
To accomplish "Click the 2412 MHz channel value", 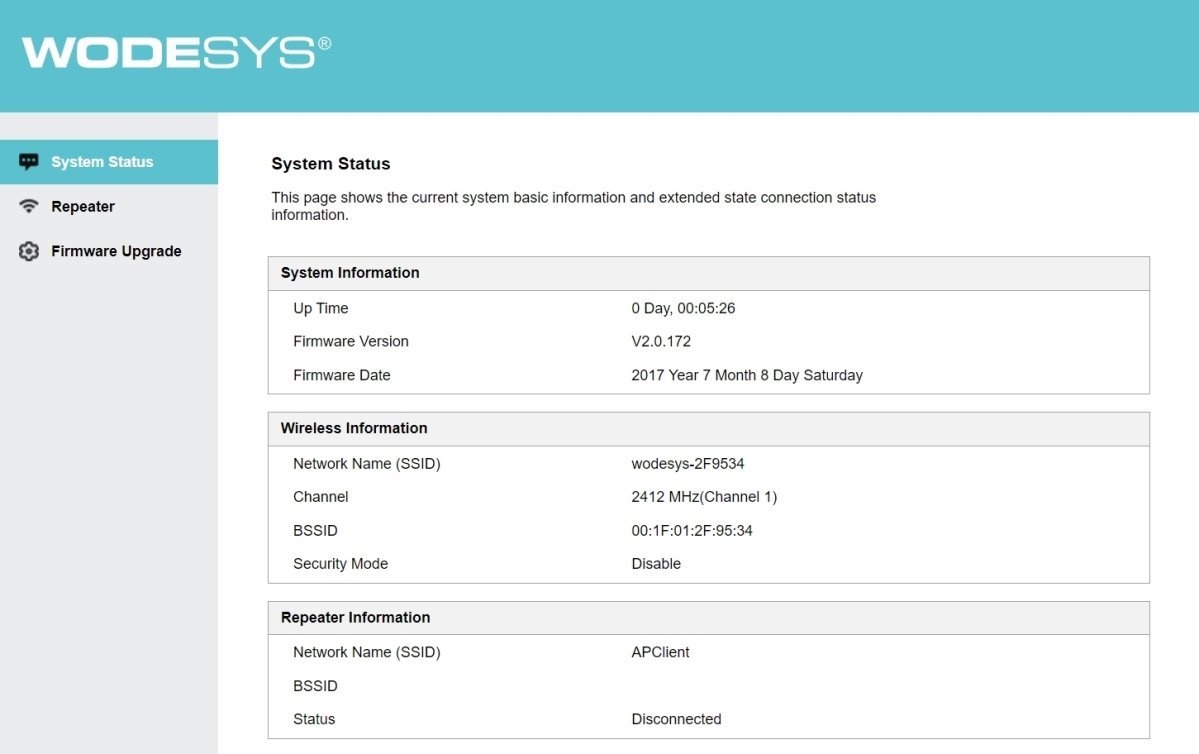I will tap(704, 497).
